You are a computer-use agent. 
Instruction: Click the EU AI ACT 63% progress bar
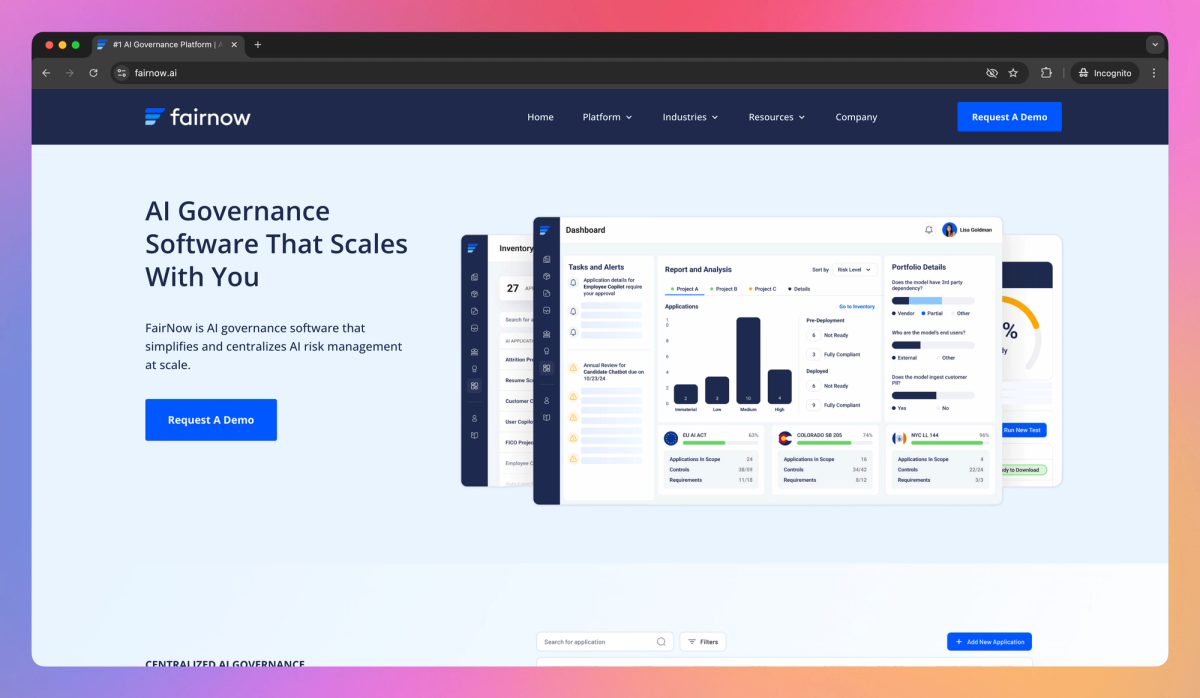click(x=720, y=442)
